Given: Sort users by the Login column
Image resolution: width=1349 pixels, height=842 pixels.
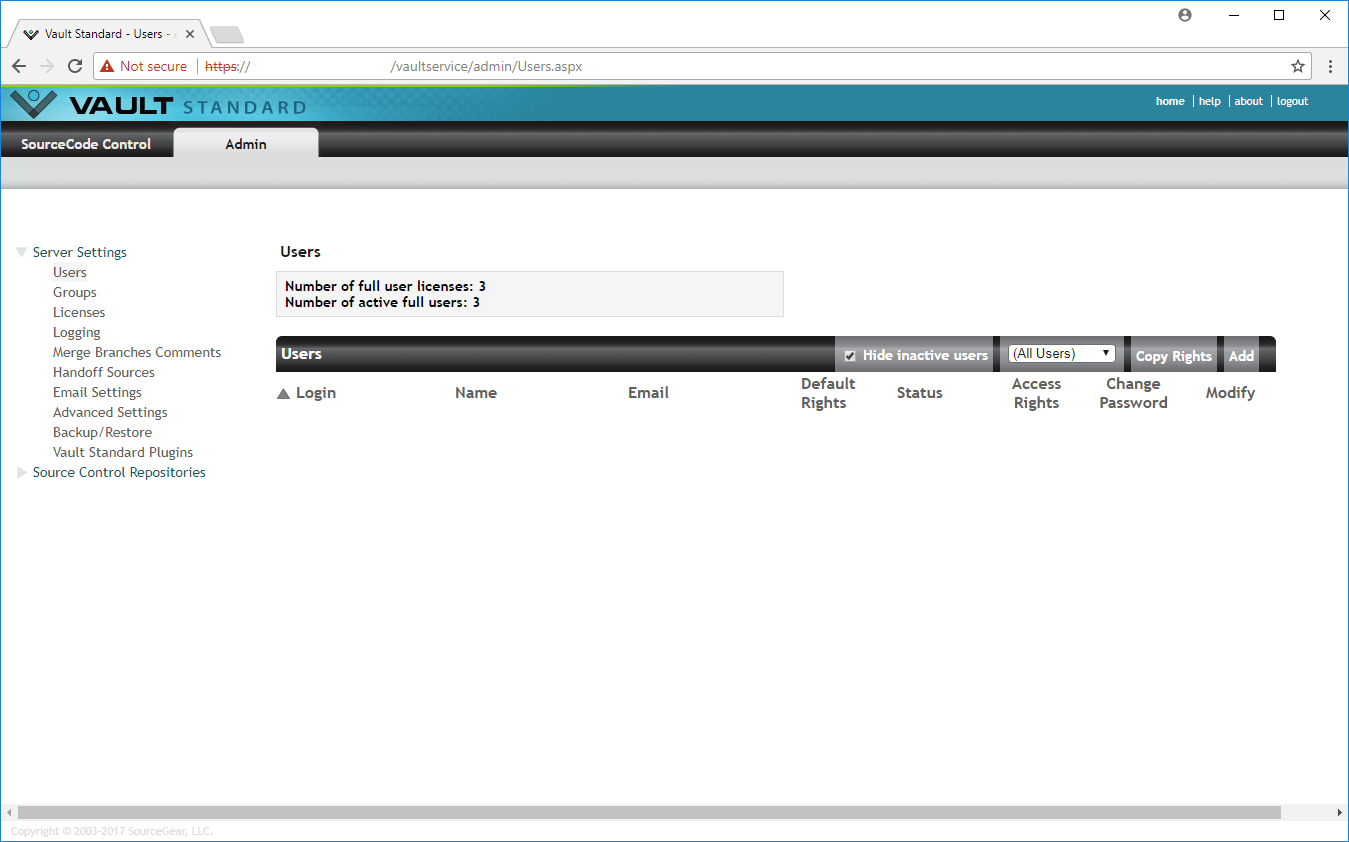Looking at the screenshot, I should point(316,393).
